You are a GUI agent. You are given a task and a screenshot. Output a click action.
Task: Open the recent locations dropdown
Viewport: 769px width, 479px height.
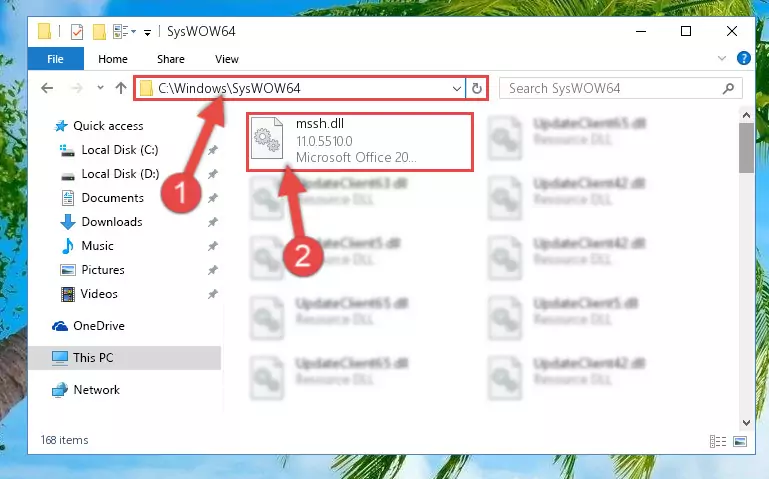(x=101, y=88)
